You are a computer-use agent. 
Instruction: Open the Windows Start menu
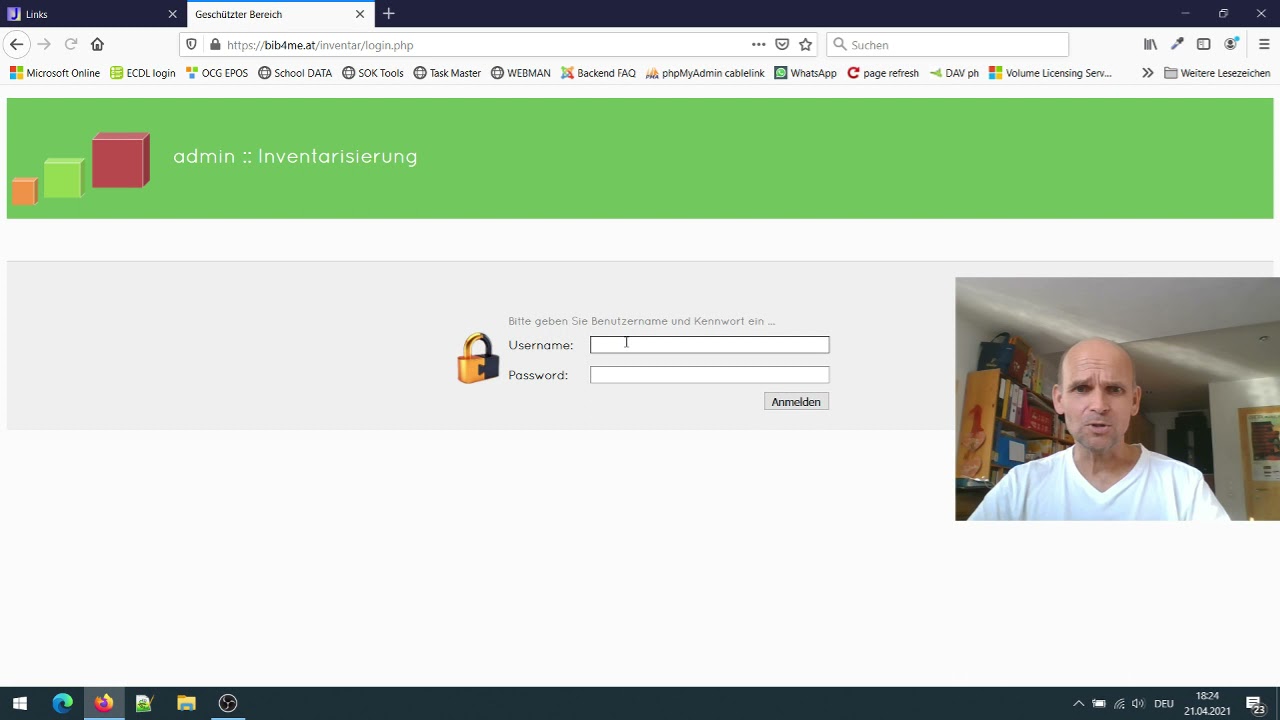point(20,703)
